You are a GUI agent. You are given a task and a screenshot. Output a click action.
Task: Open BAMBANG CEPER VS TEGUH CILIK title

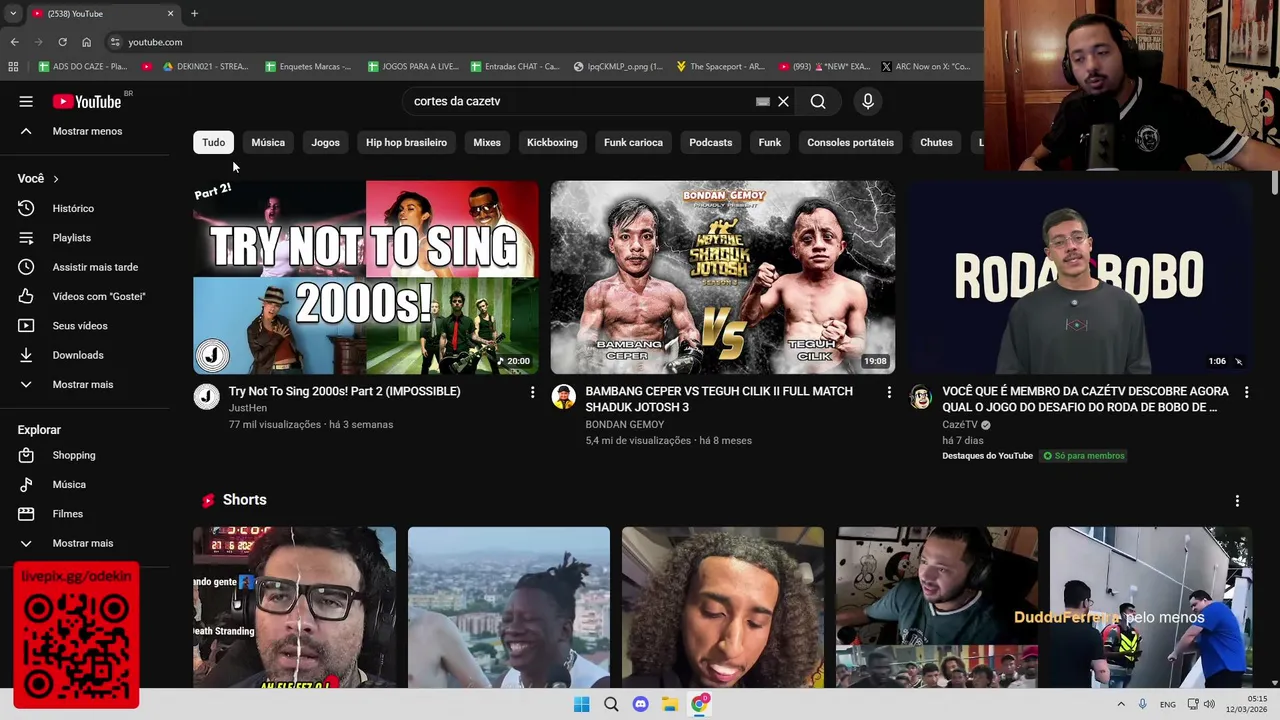719,399
